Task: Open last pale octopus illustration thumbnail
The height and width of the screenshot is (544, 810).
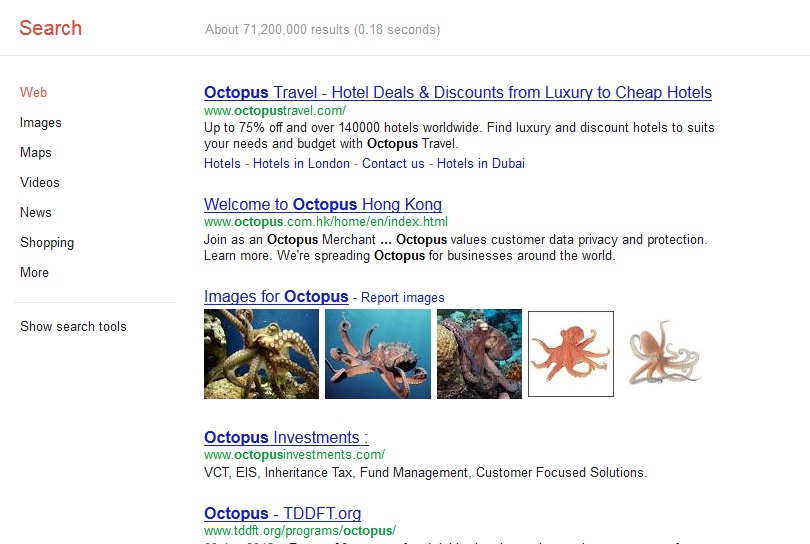Action: [x=664, y=353]
